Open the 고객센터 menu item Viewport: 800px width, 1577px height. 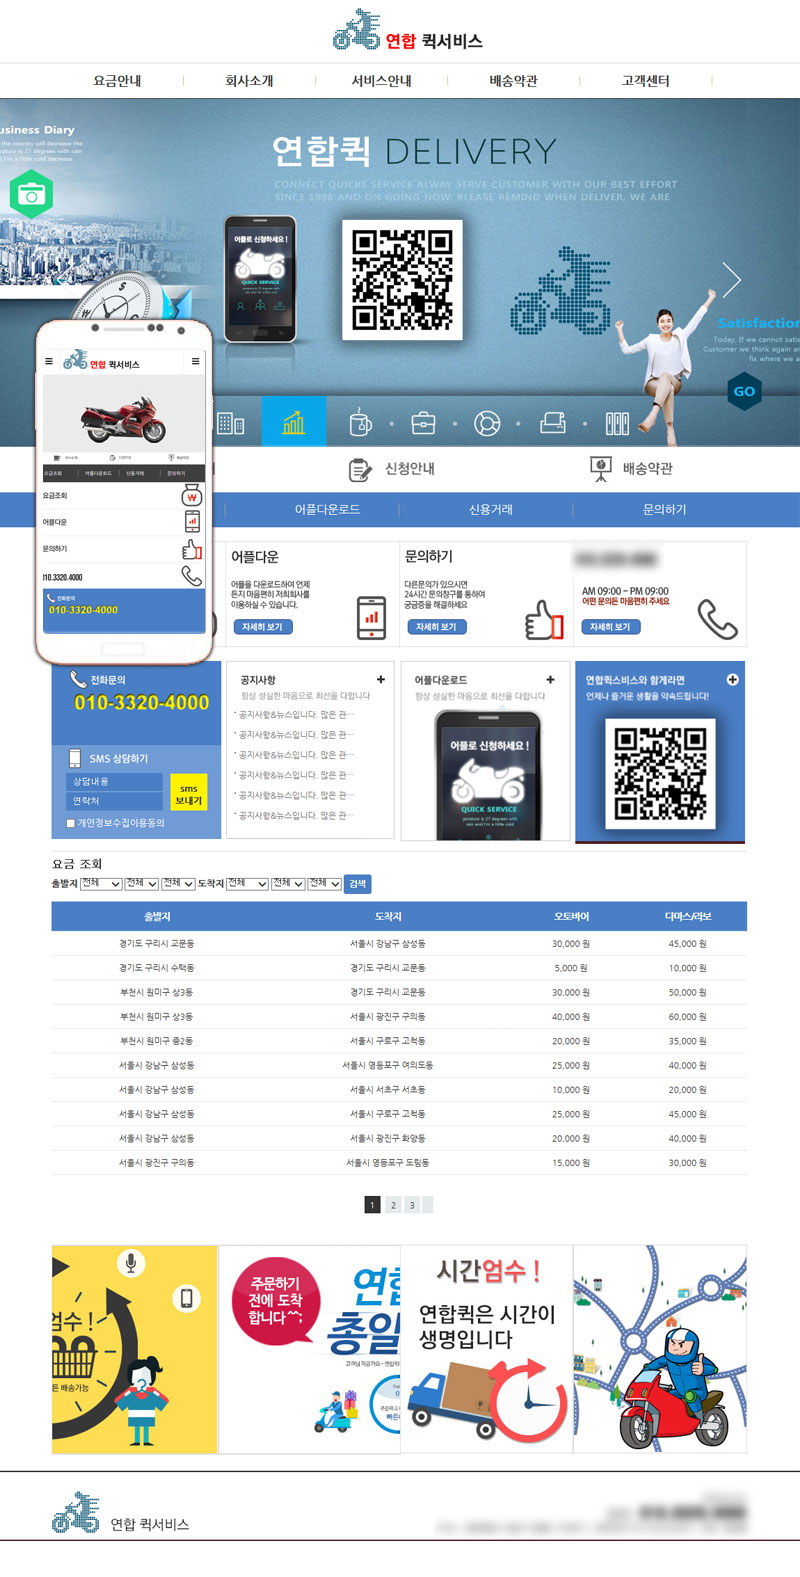tap(645, 81)
